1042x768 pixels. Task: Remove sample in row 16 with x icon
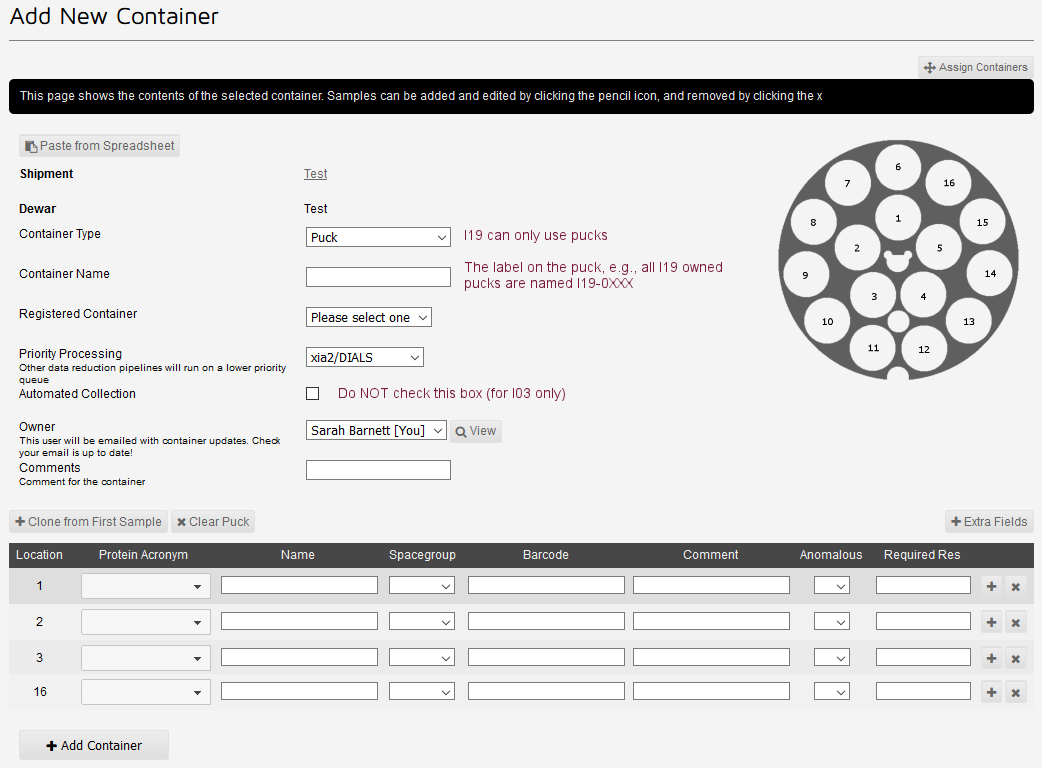click(x=1015, y=692)
